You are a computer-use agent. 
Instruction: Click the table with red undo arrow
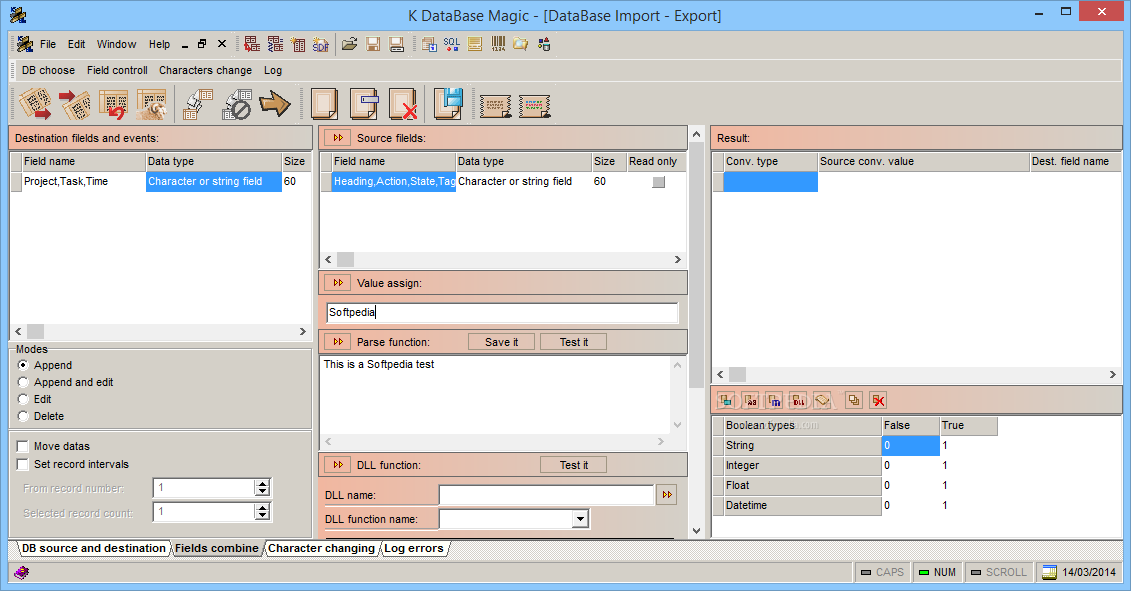pyautogui.click(x=113, y=105)
